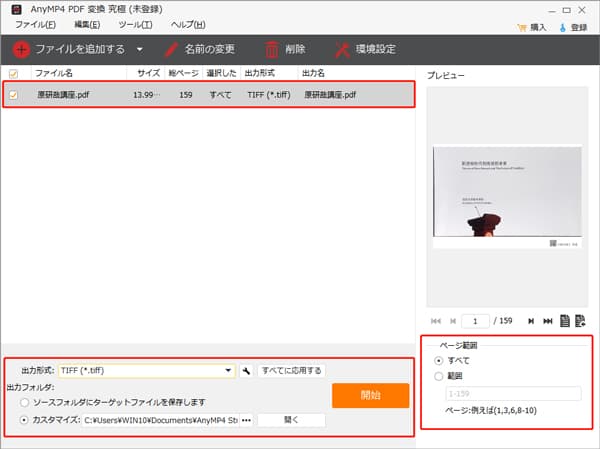Go to next preview page icon
The height and width of the screenshot is (449, 600).
pyautogui.click(x=531, y=321)
